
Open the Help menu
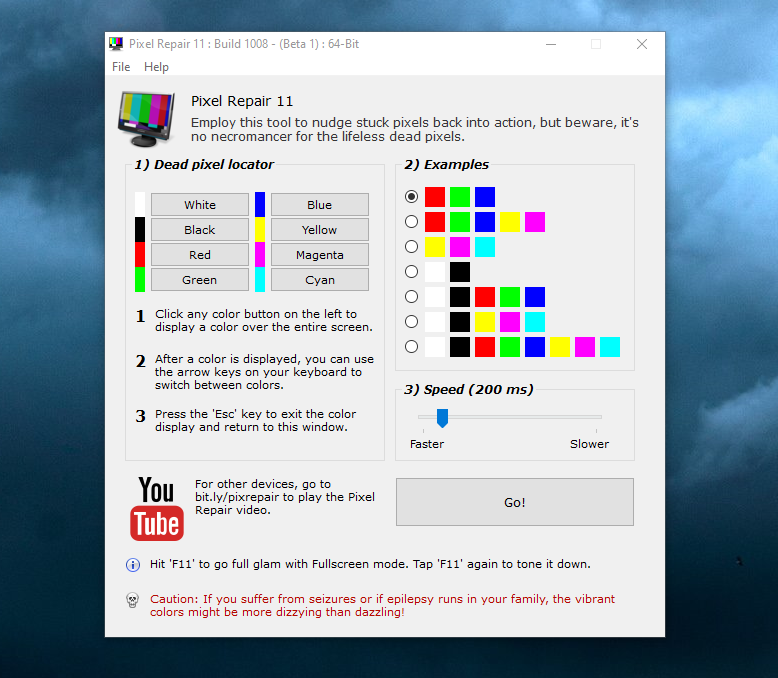(156, 67)
